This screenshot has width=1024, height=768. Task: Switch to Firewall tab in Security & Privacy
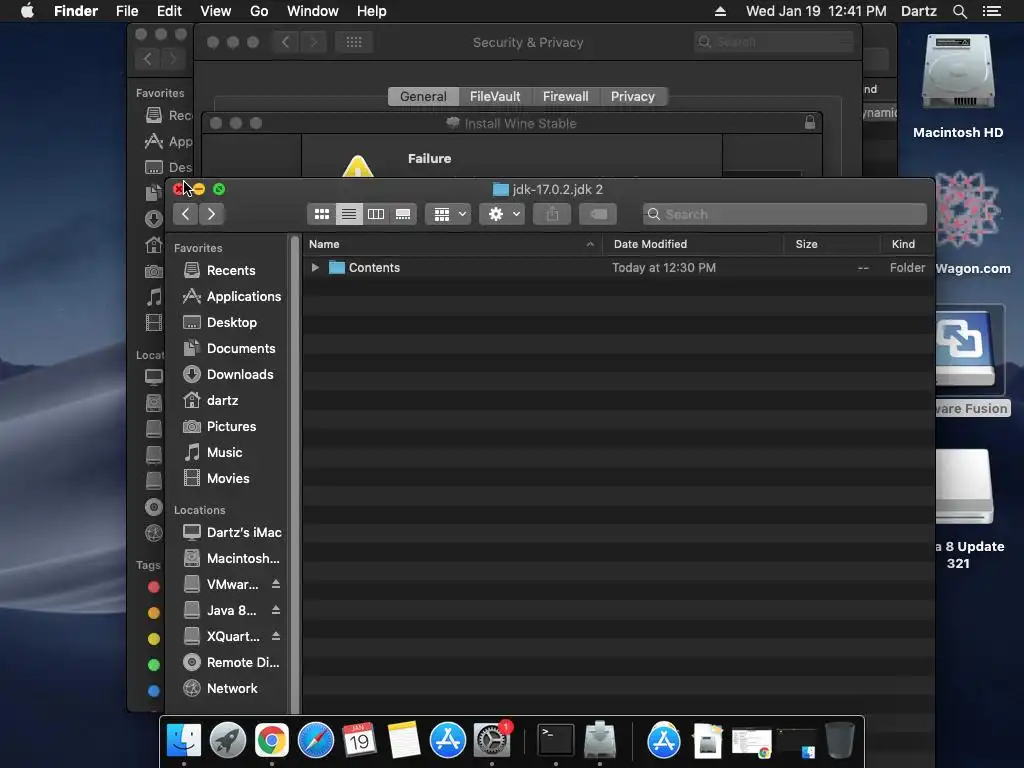(566, 97)
